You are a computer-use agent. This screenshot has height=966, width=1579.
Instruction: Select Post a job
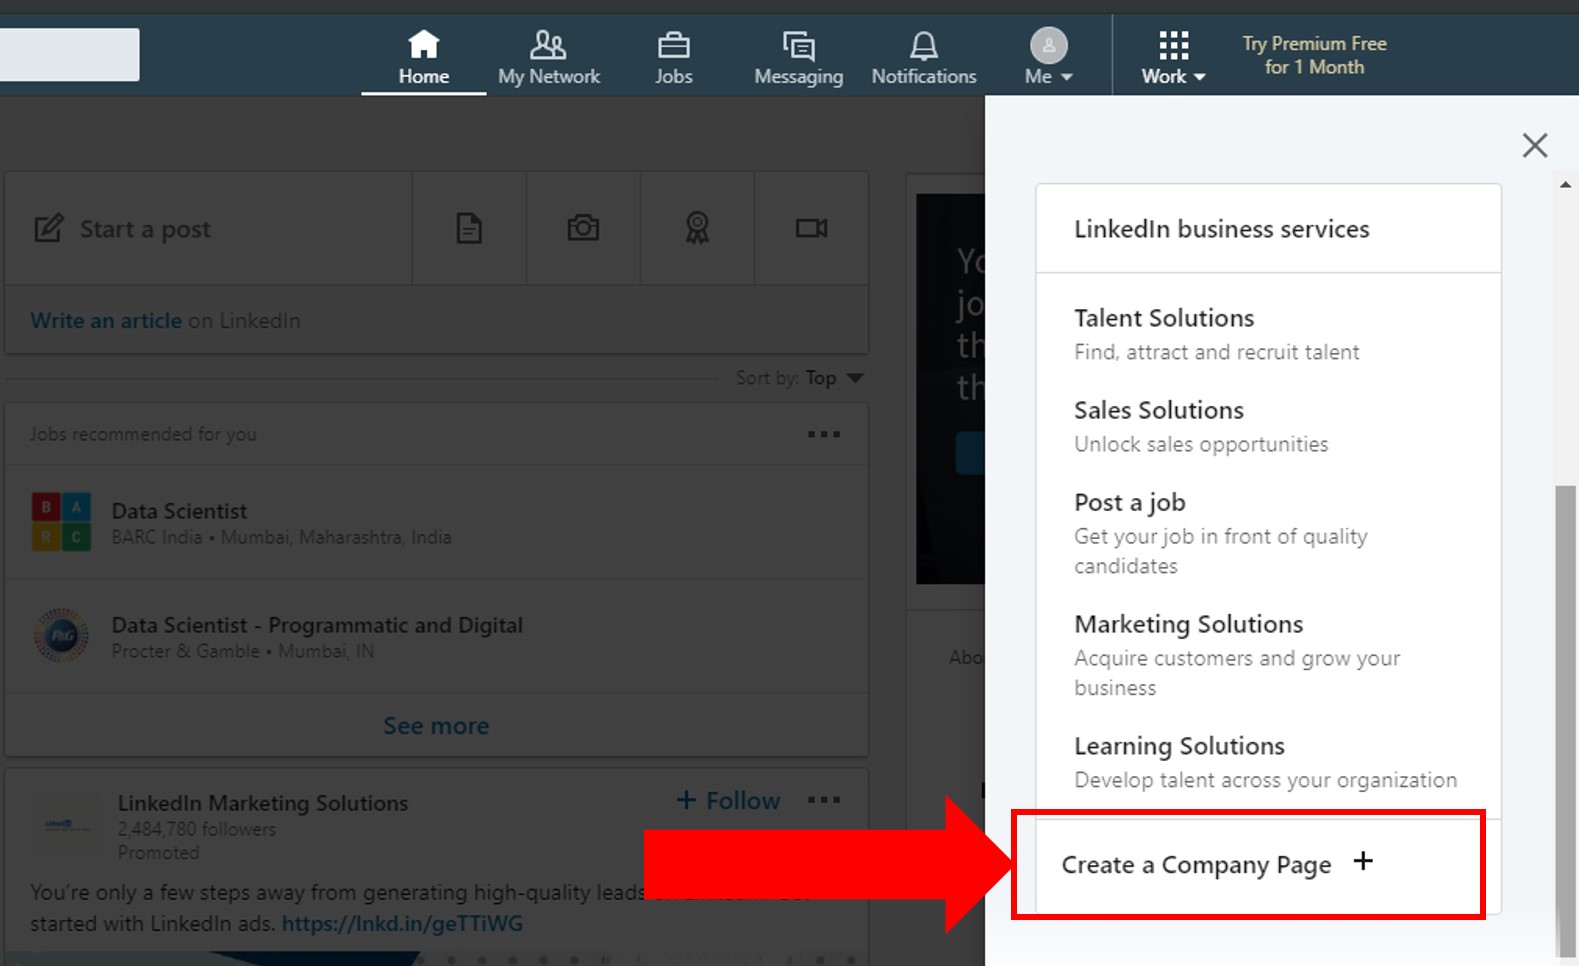click(1130, 502)
